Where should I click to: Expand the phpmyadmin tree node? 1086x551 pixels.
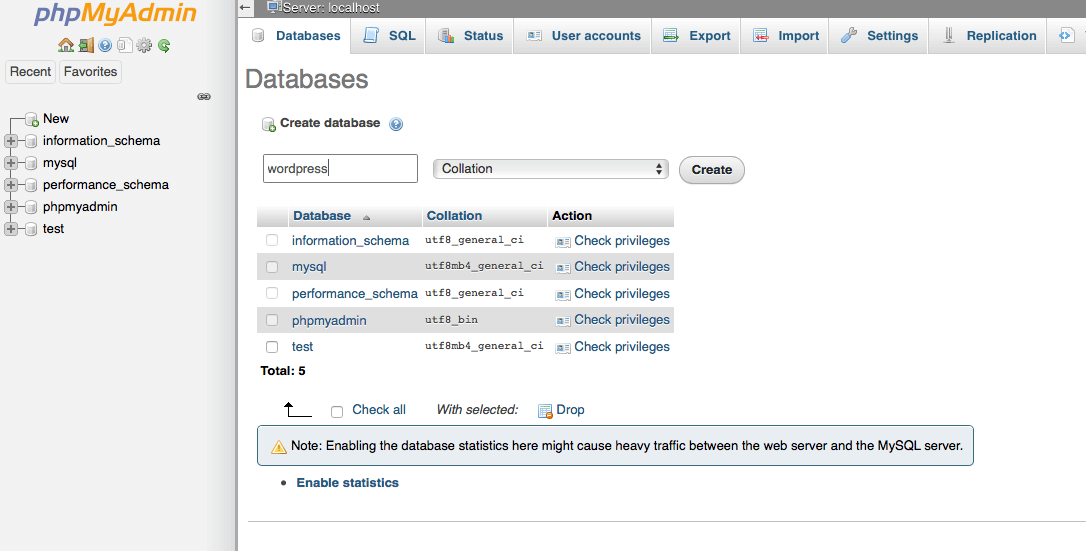[x=11, y=207]
